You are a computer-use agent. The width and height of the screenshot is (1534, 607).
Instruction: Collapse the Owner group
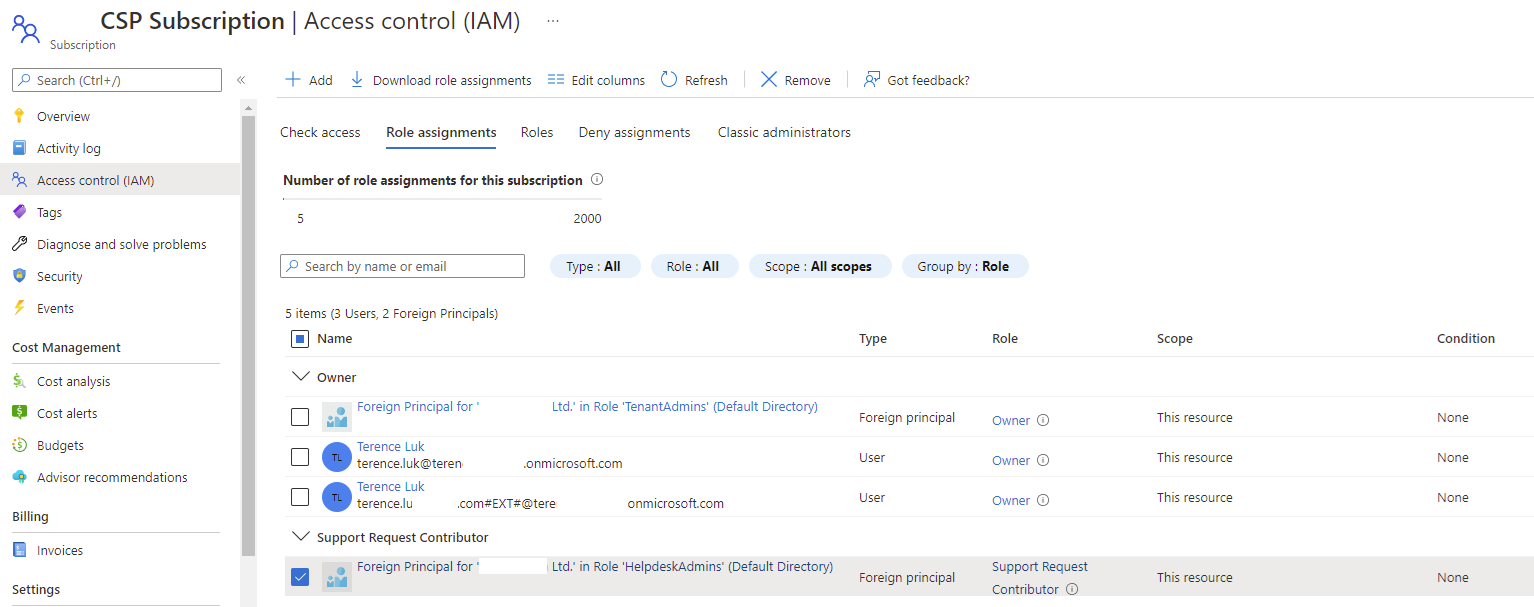300,377
